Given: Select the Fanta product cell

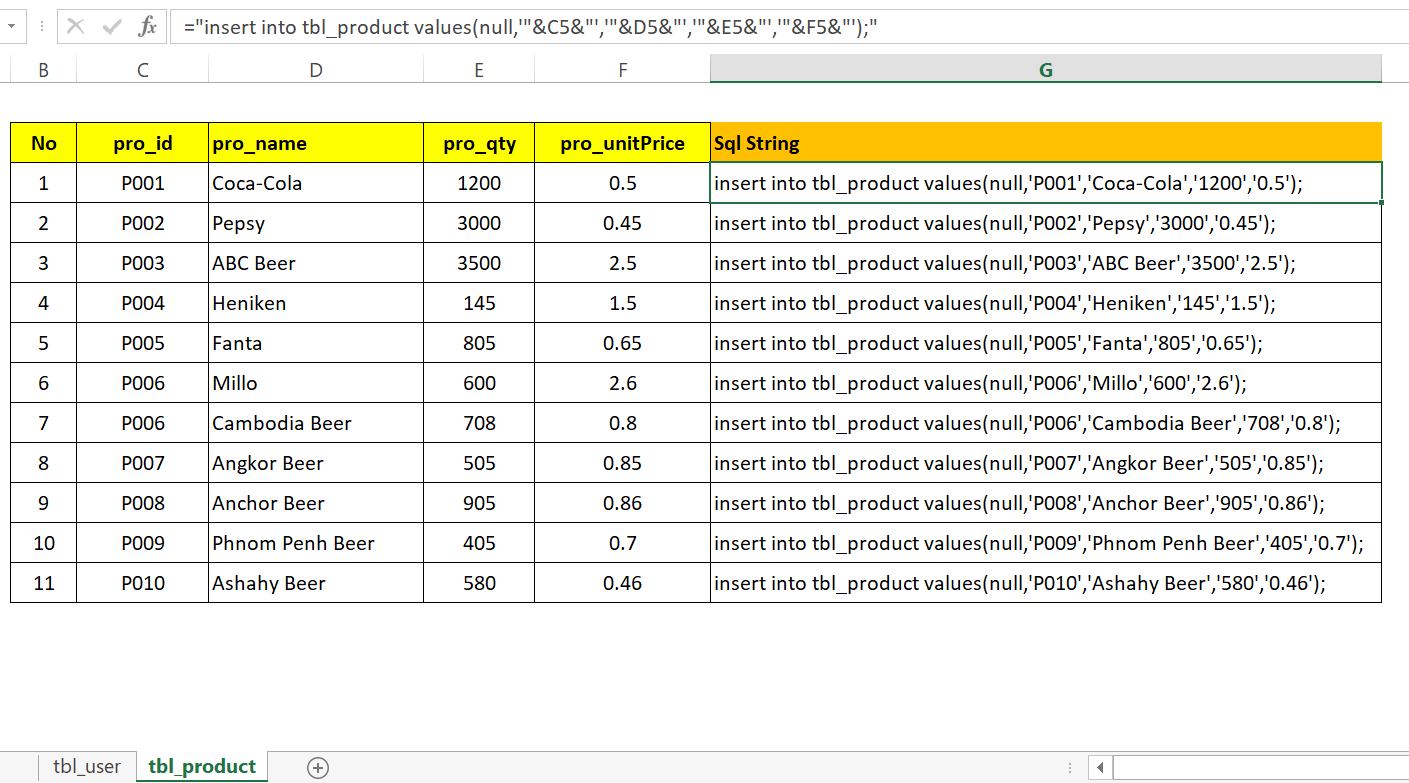Looking at the screenshot, I should (x=316, y=343).
